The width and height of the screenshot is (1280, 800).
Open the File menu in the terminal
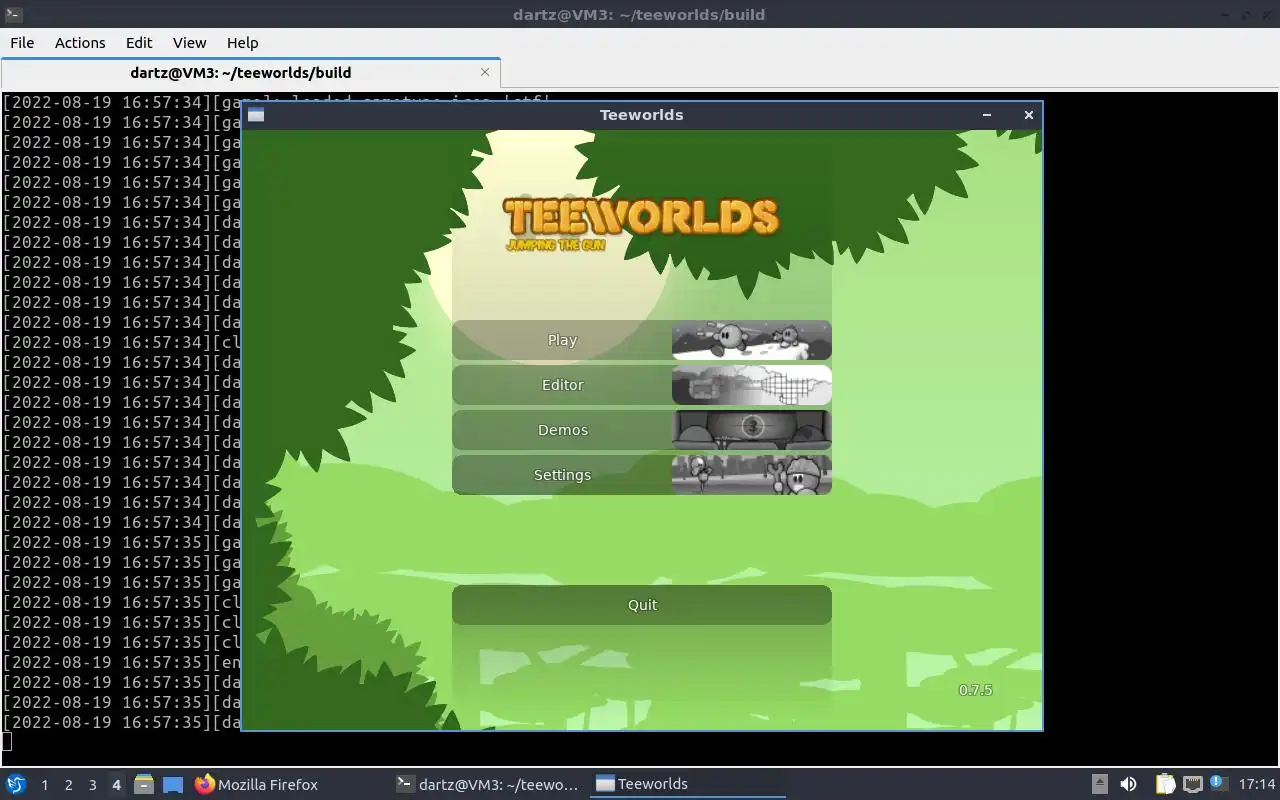(22, 43)
